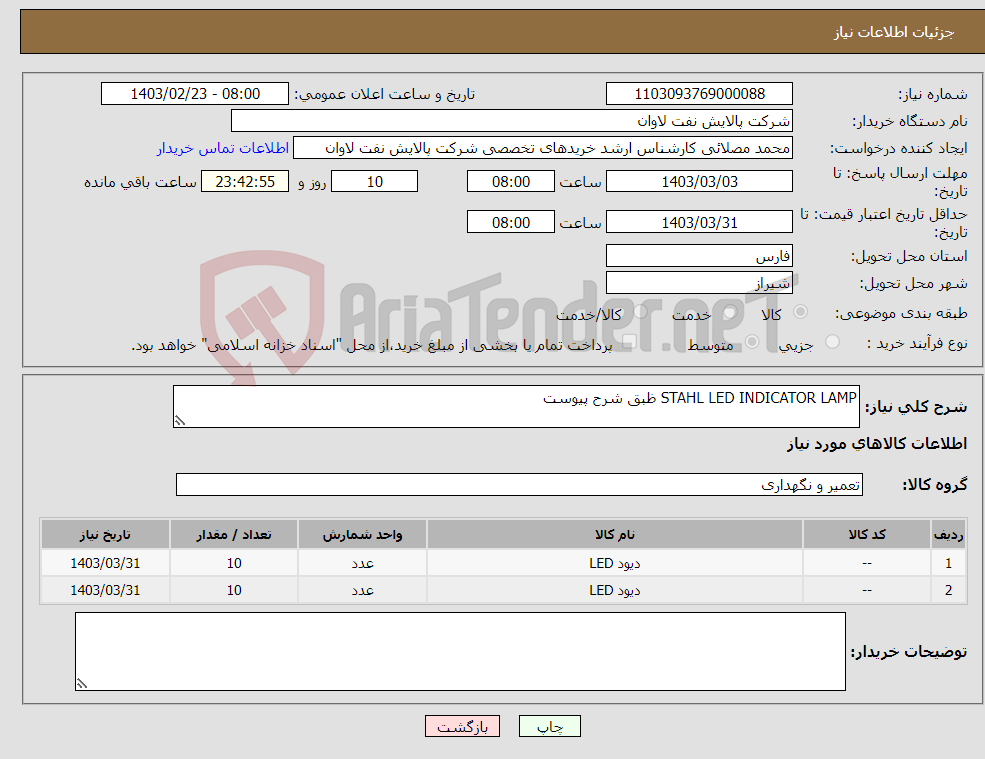Click the general description textarea STAHL LED INDICATOR LAMP
This screenshot has width=985, height=759.
(x=516, y=407)
